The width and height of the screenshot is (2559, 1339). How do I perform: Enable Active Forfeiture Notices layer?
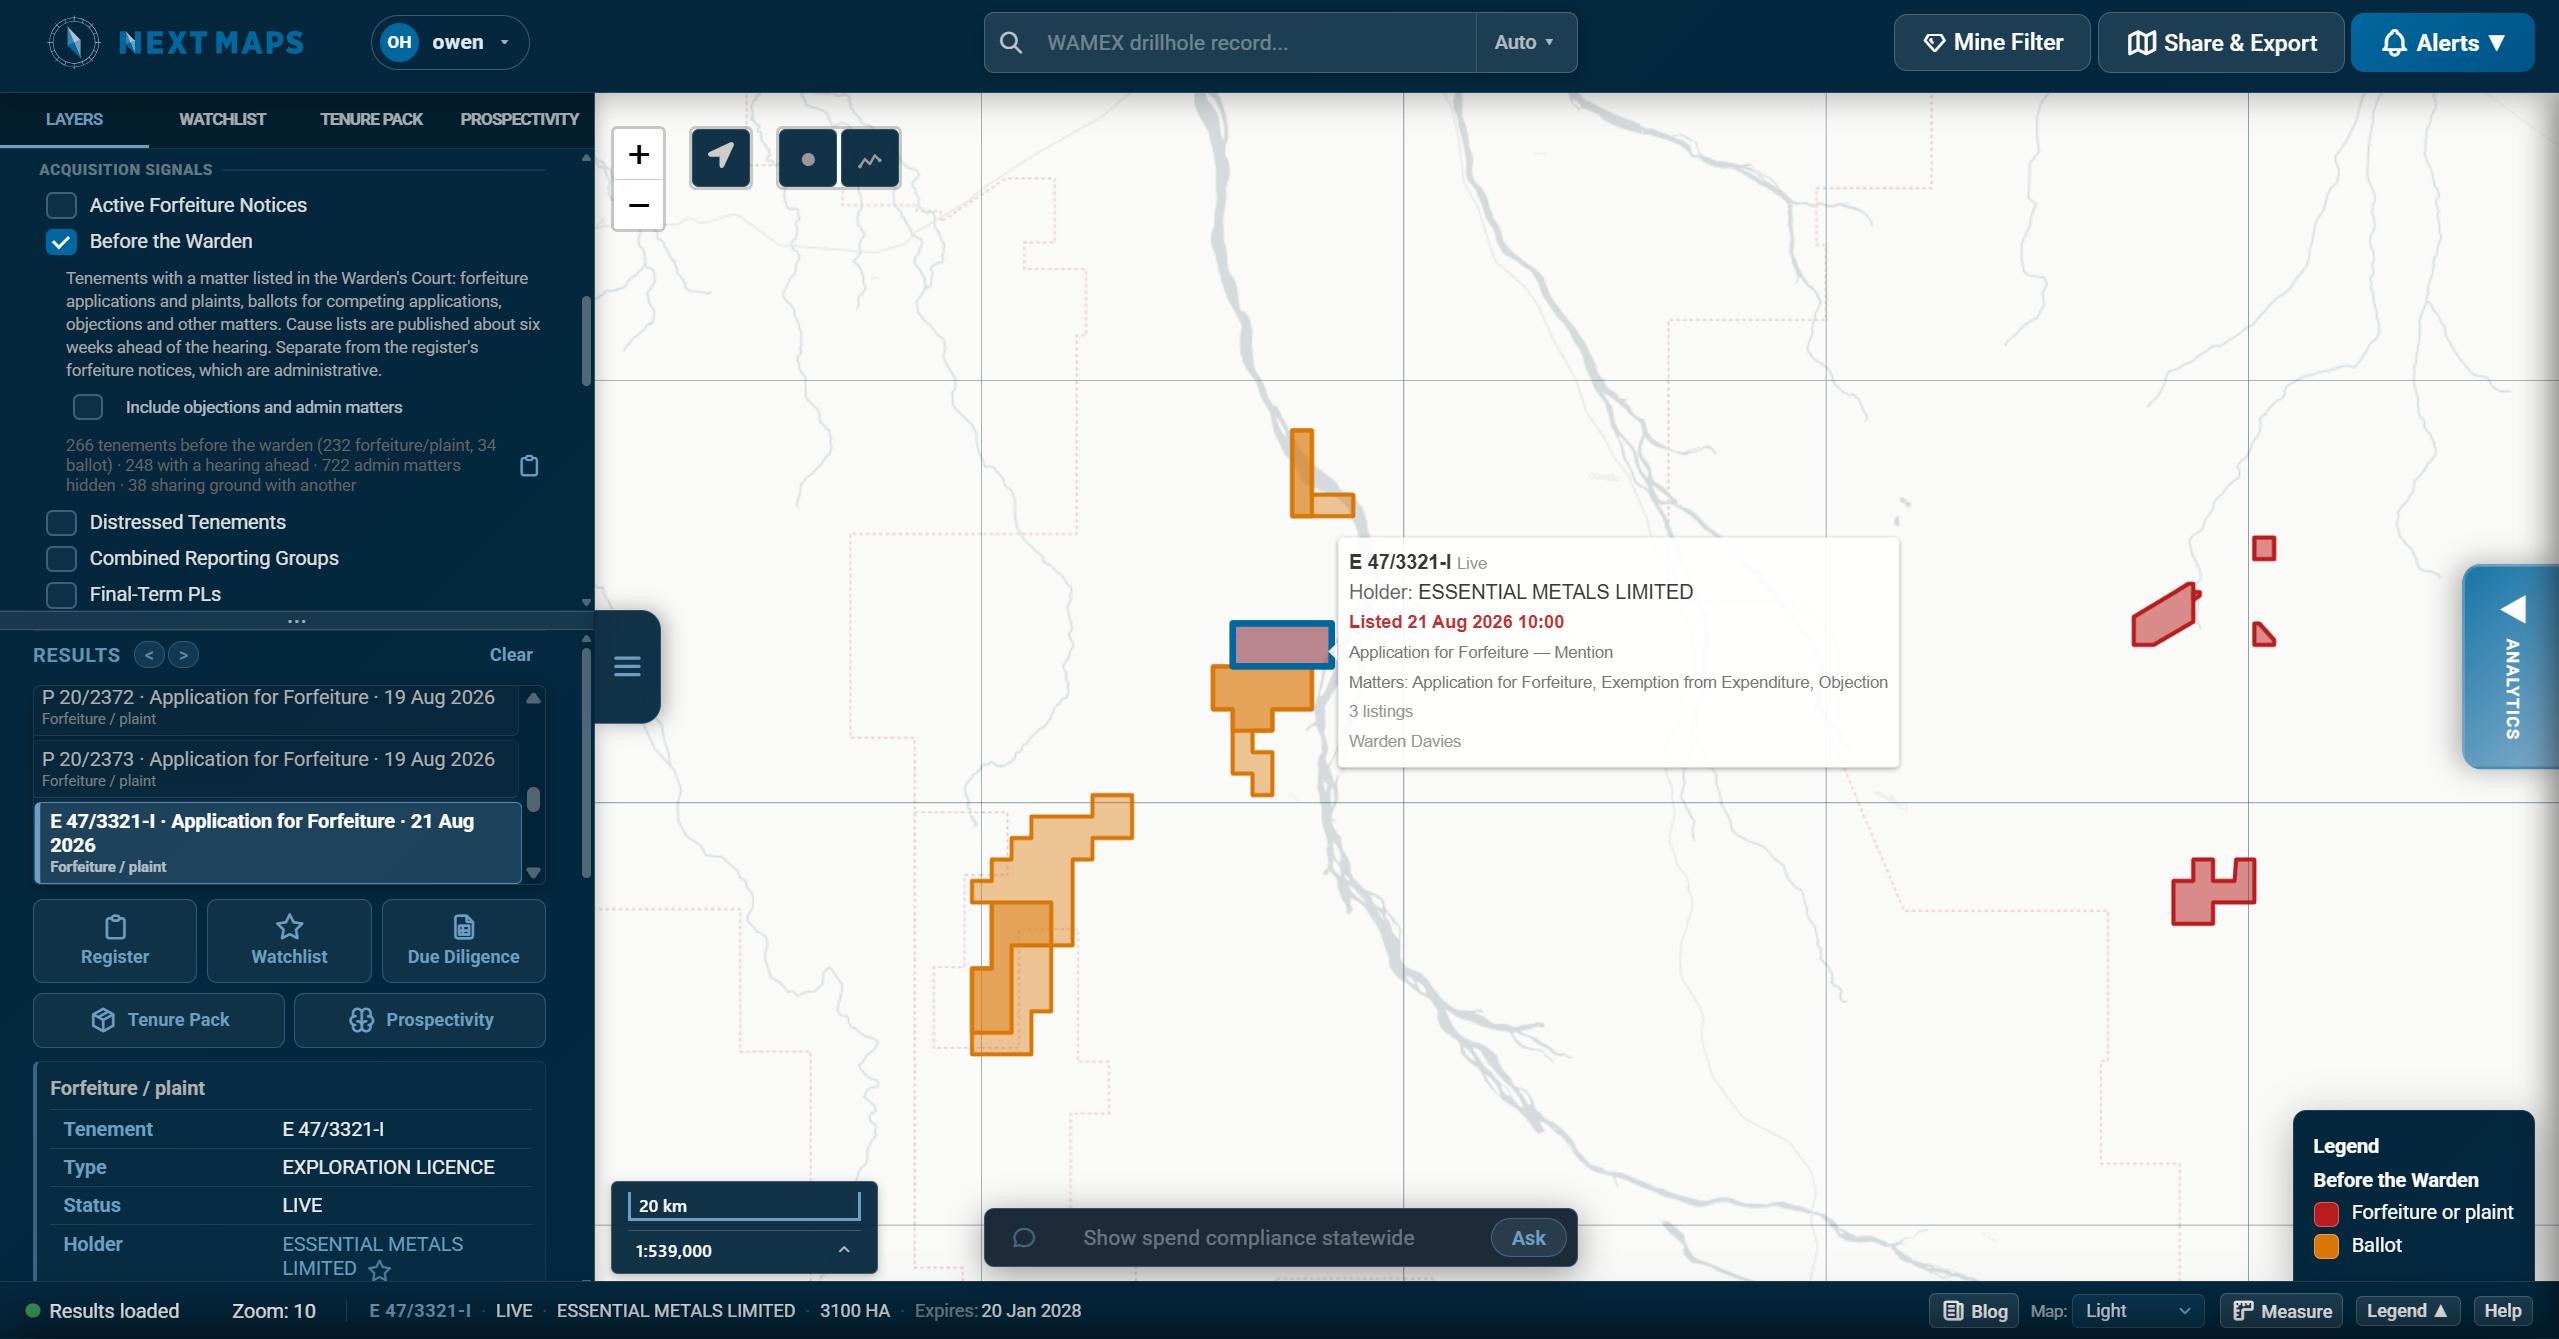[62, 205]
